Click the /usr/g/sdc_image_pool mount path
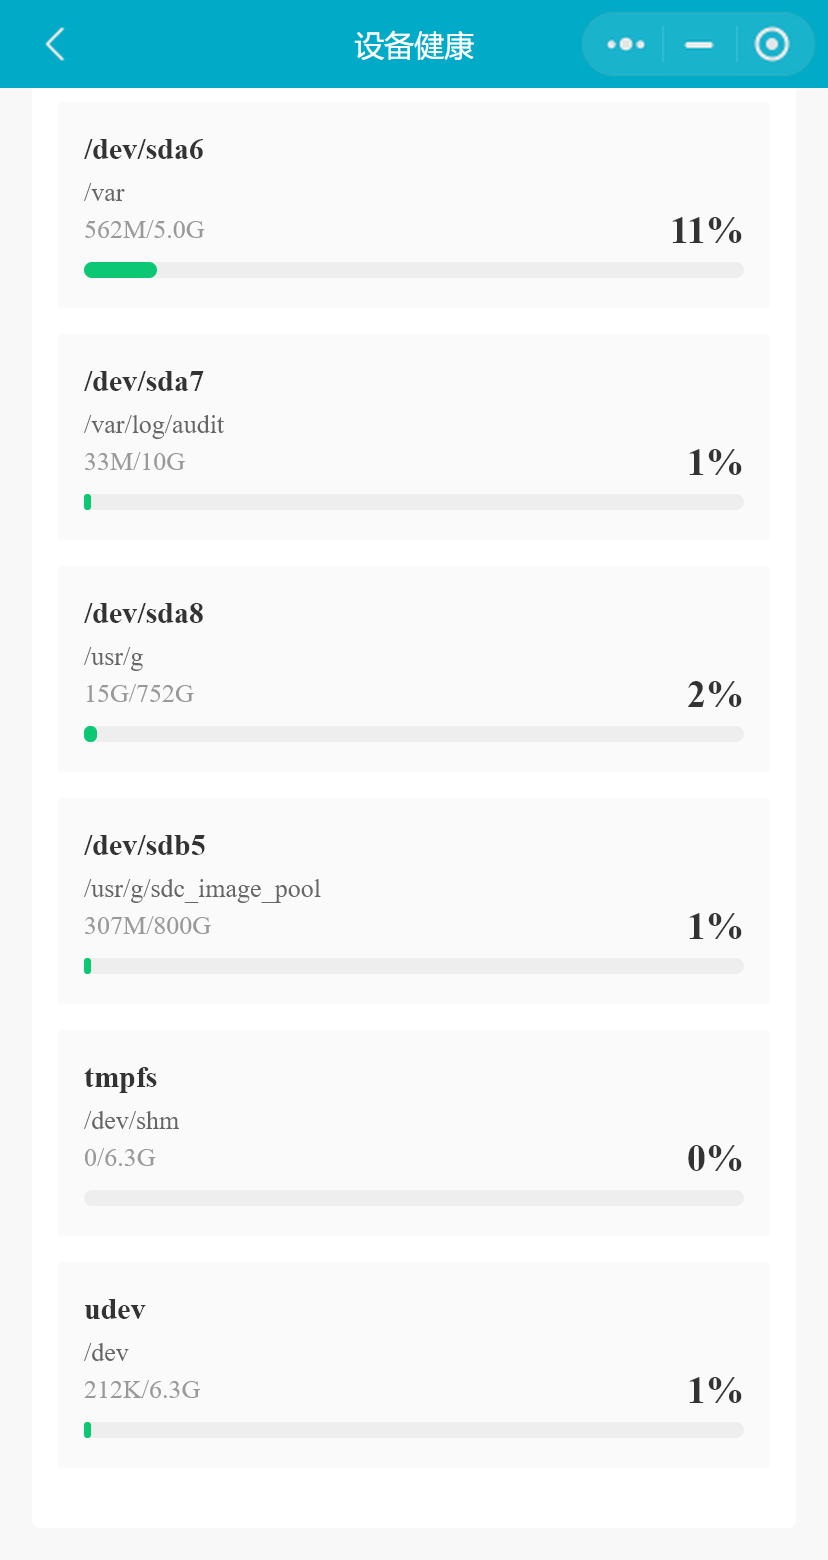Image resolution: width=828 pixels, height=1560 pixels. (x=203, y=889)
